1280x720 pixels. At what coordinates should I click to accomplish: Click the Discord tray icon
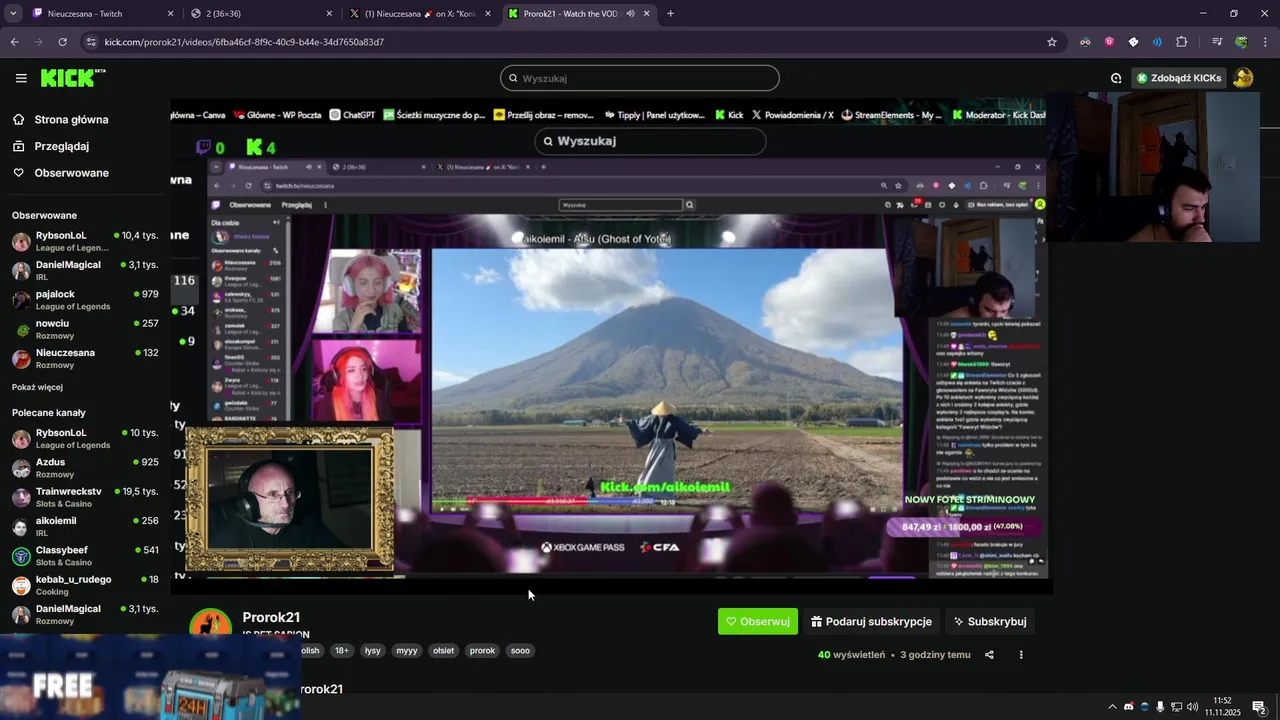point(1129,707)
